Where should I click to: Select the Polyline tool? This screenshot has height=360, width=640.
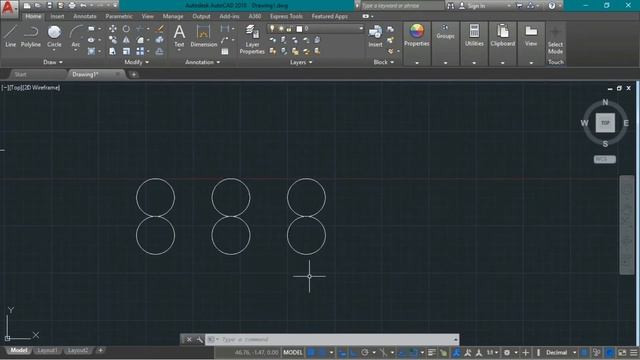point(31,36)
